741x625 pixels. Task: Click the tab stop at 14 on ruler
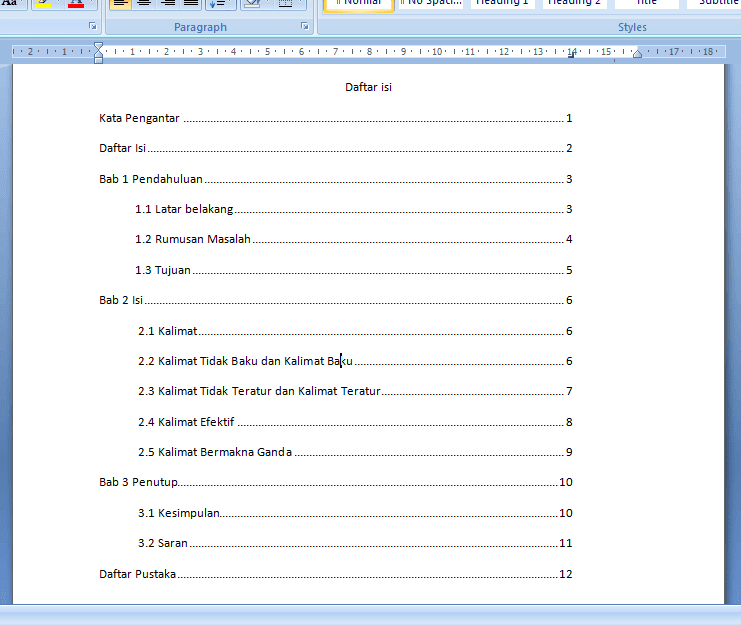(571, 56)
